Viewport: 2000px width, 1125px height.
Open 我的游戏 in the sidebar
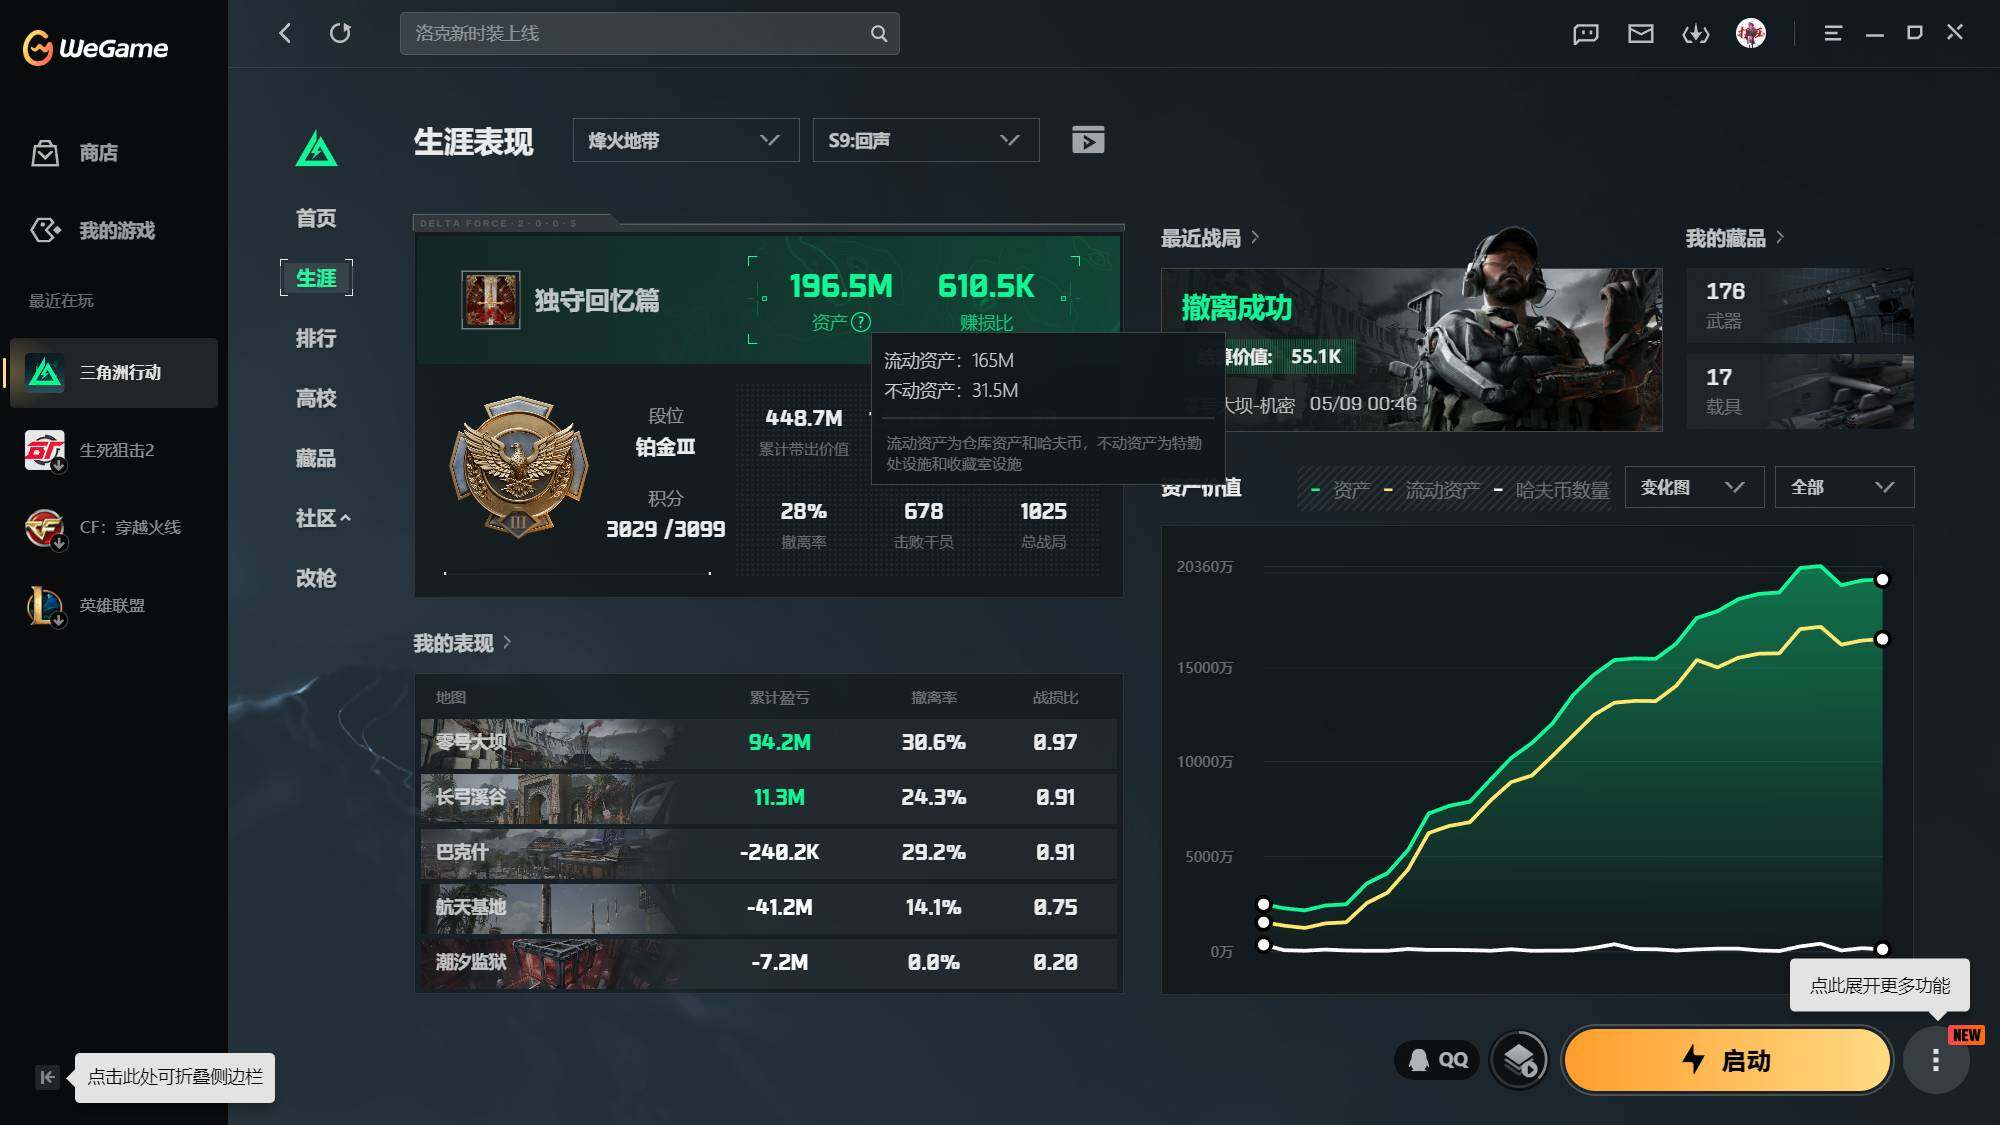click(92, 231)
